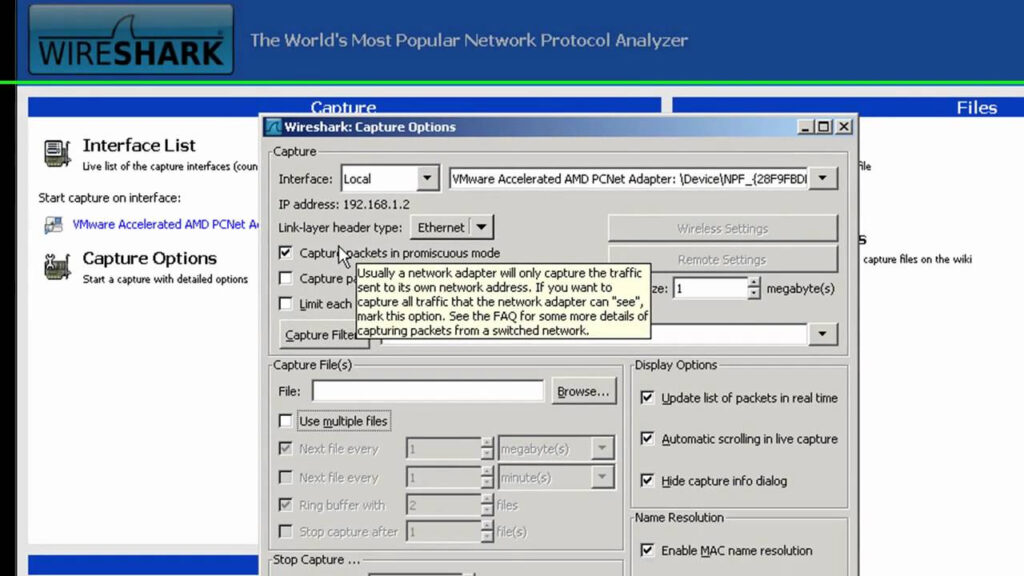Click the Wireshark fin icon in dialog title bar
This screenshot has width=1024, height=576.
click(274, 127)
